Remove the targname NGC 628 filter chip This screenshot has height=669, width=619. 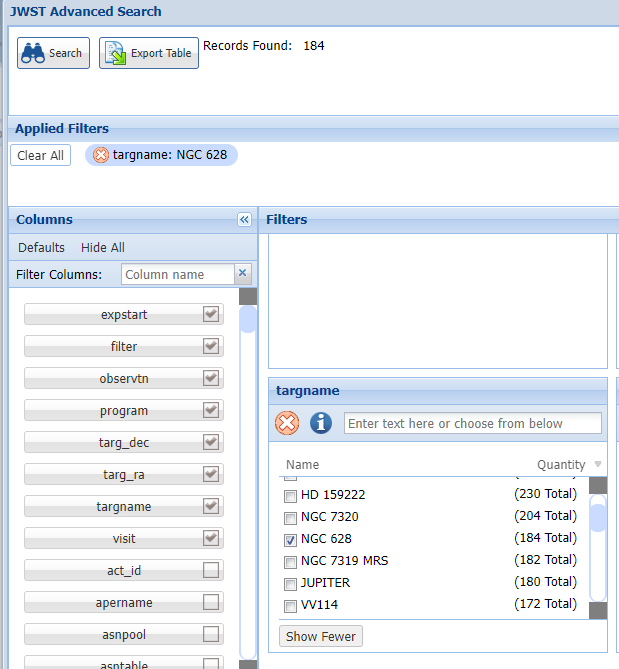pyautogui.click(x=101, y=155)
